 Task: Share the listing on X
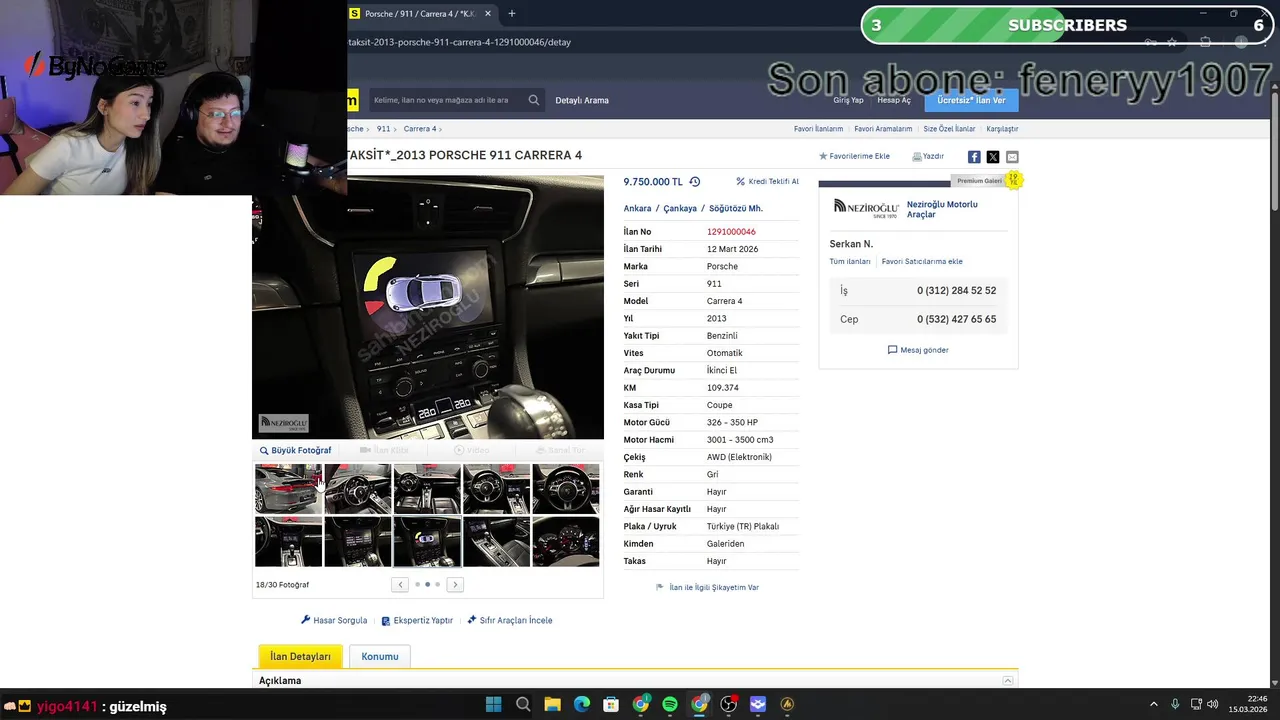pyautogui.click(x=993, y=157)
